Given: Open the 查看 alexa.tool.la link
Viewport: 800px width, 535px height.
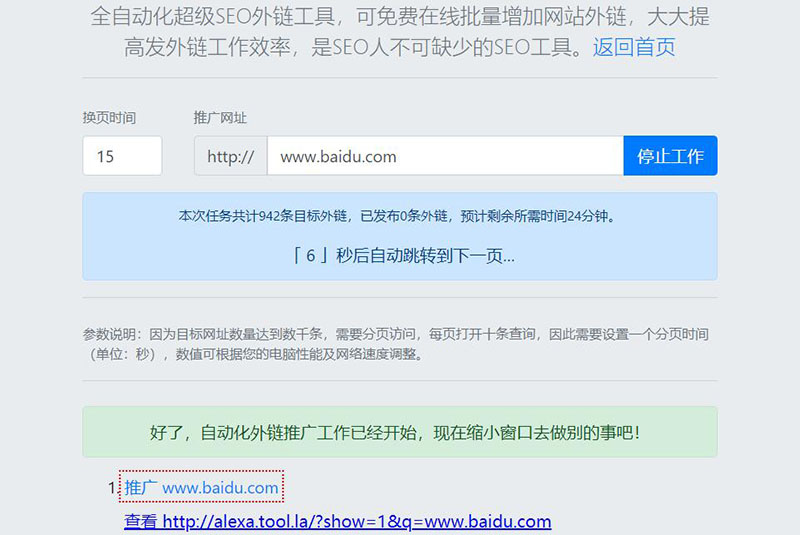Looking at the screenshot, I should [337, 521].
